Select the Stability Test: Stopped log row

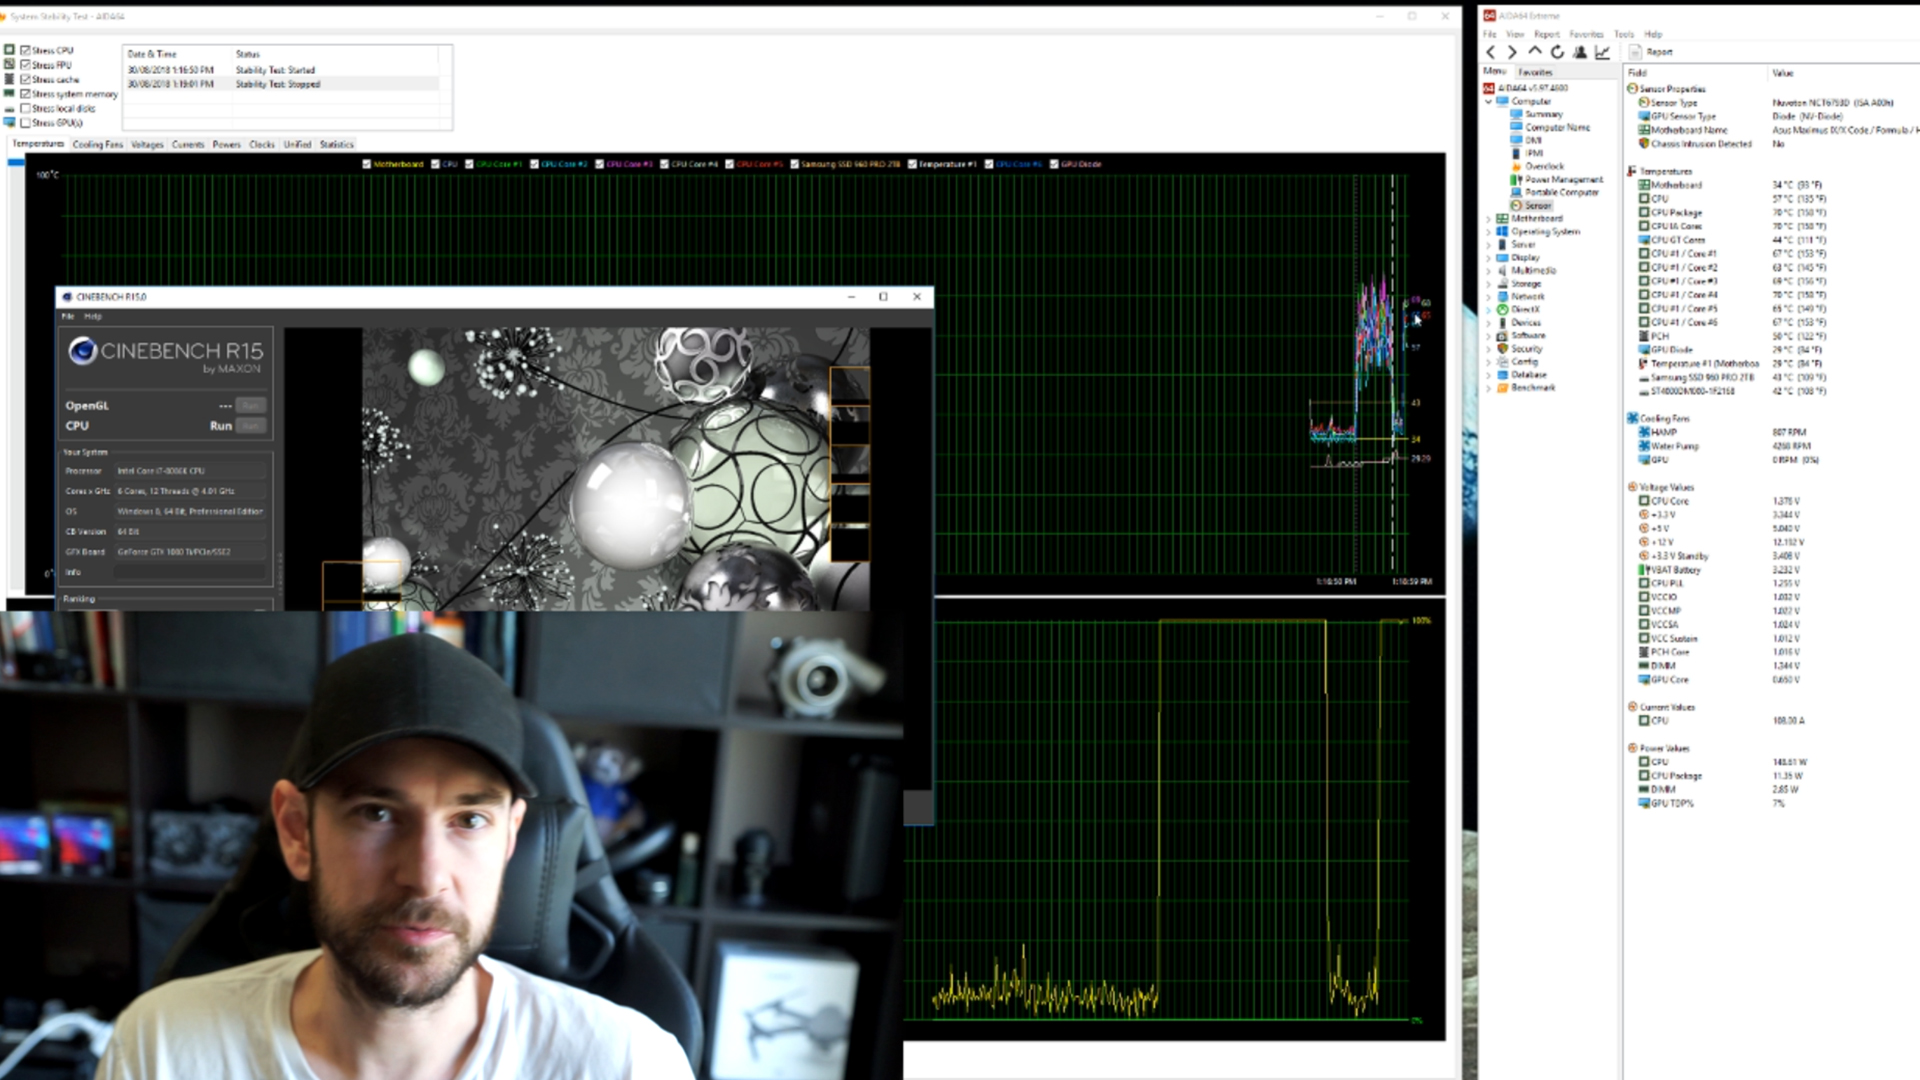282,84
